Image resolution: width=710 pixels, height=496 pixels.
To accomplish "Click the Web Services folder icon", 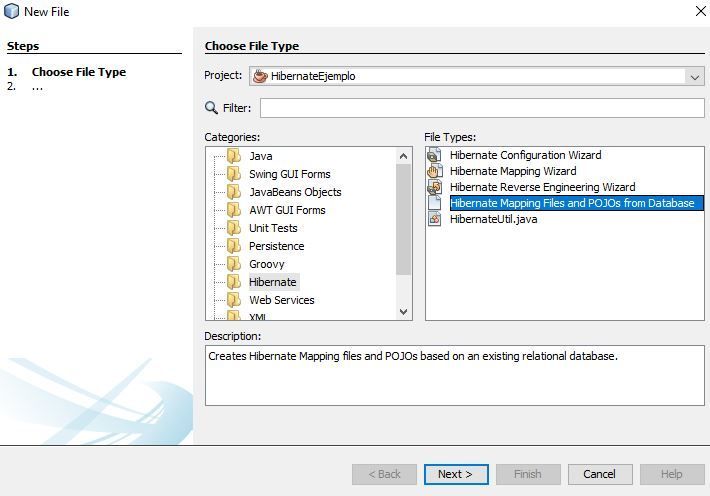I will (x=234, y=300).
